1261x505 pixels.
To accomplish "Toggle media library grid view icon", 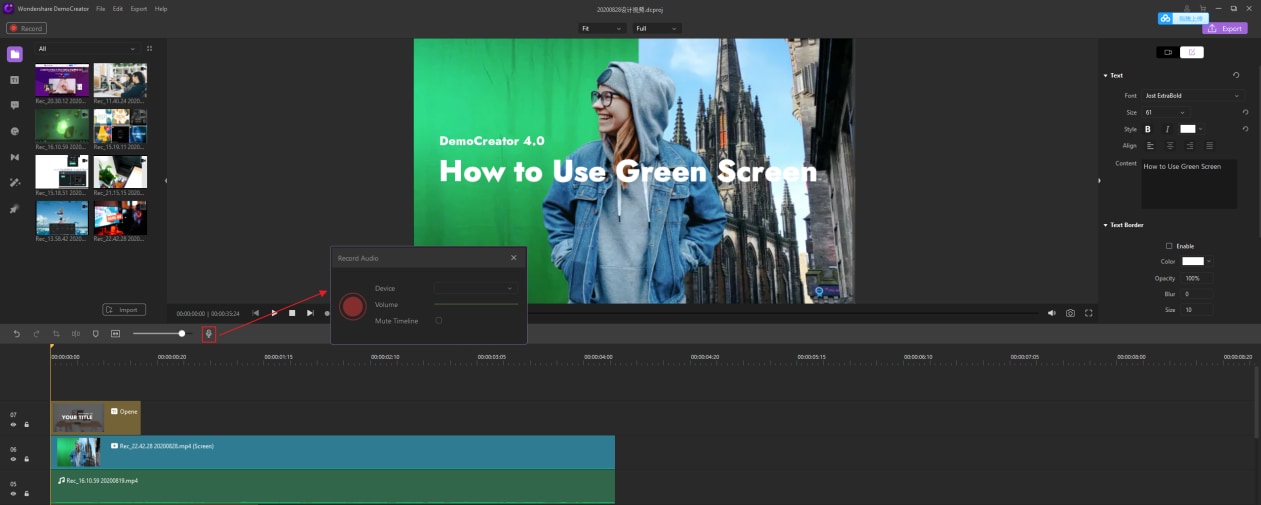I will pos(150,48).
